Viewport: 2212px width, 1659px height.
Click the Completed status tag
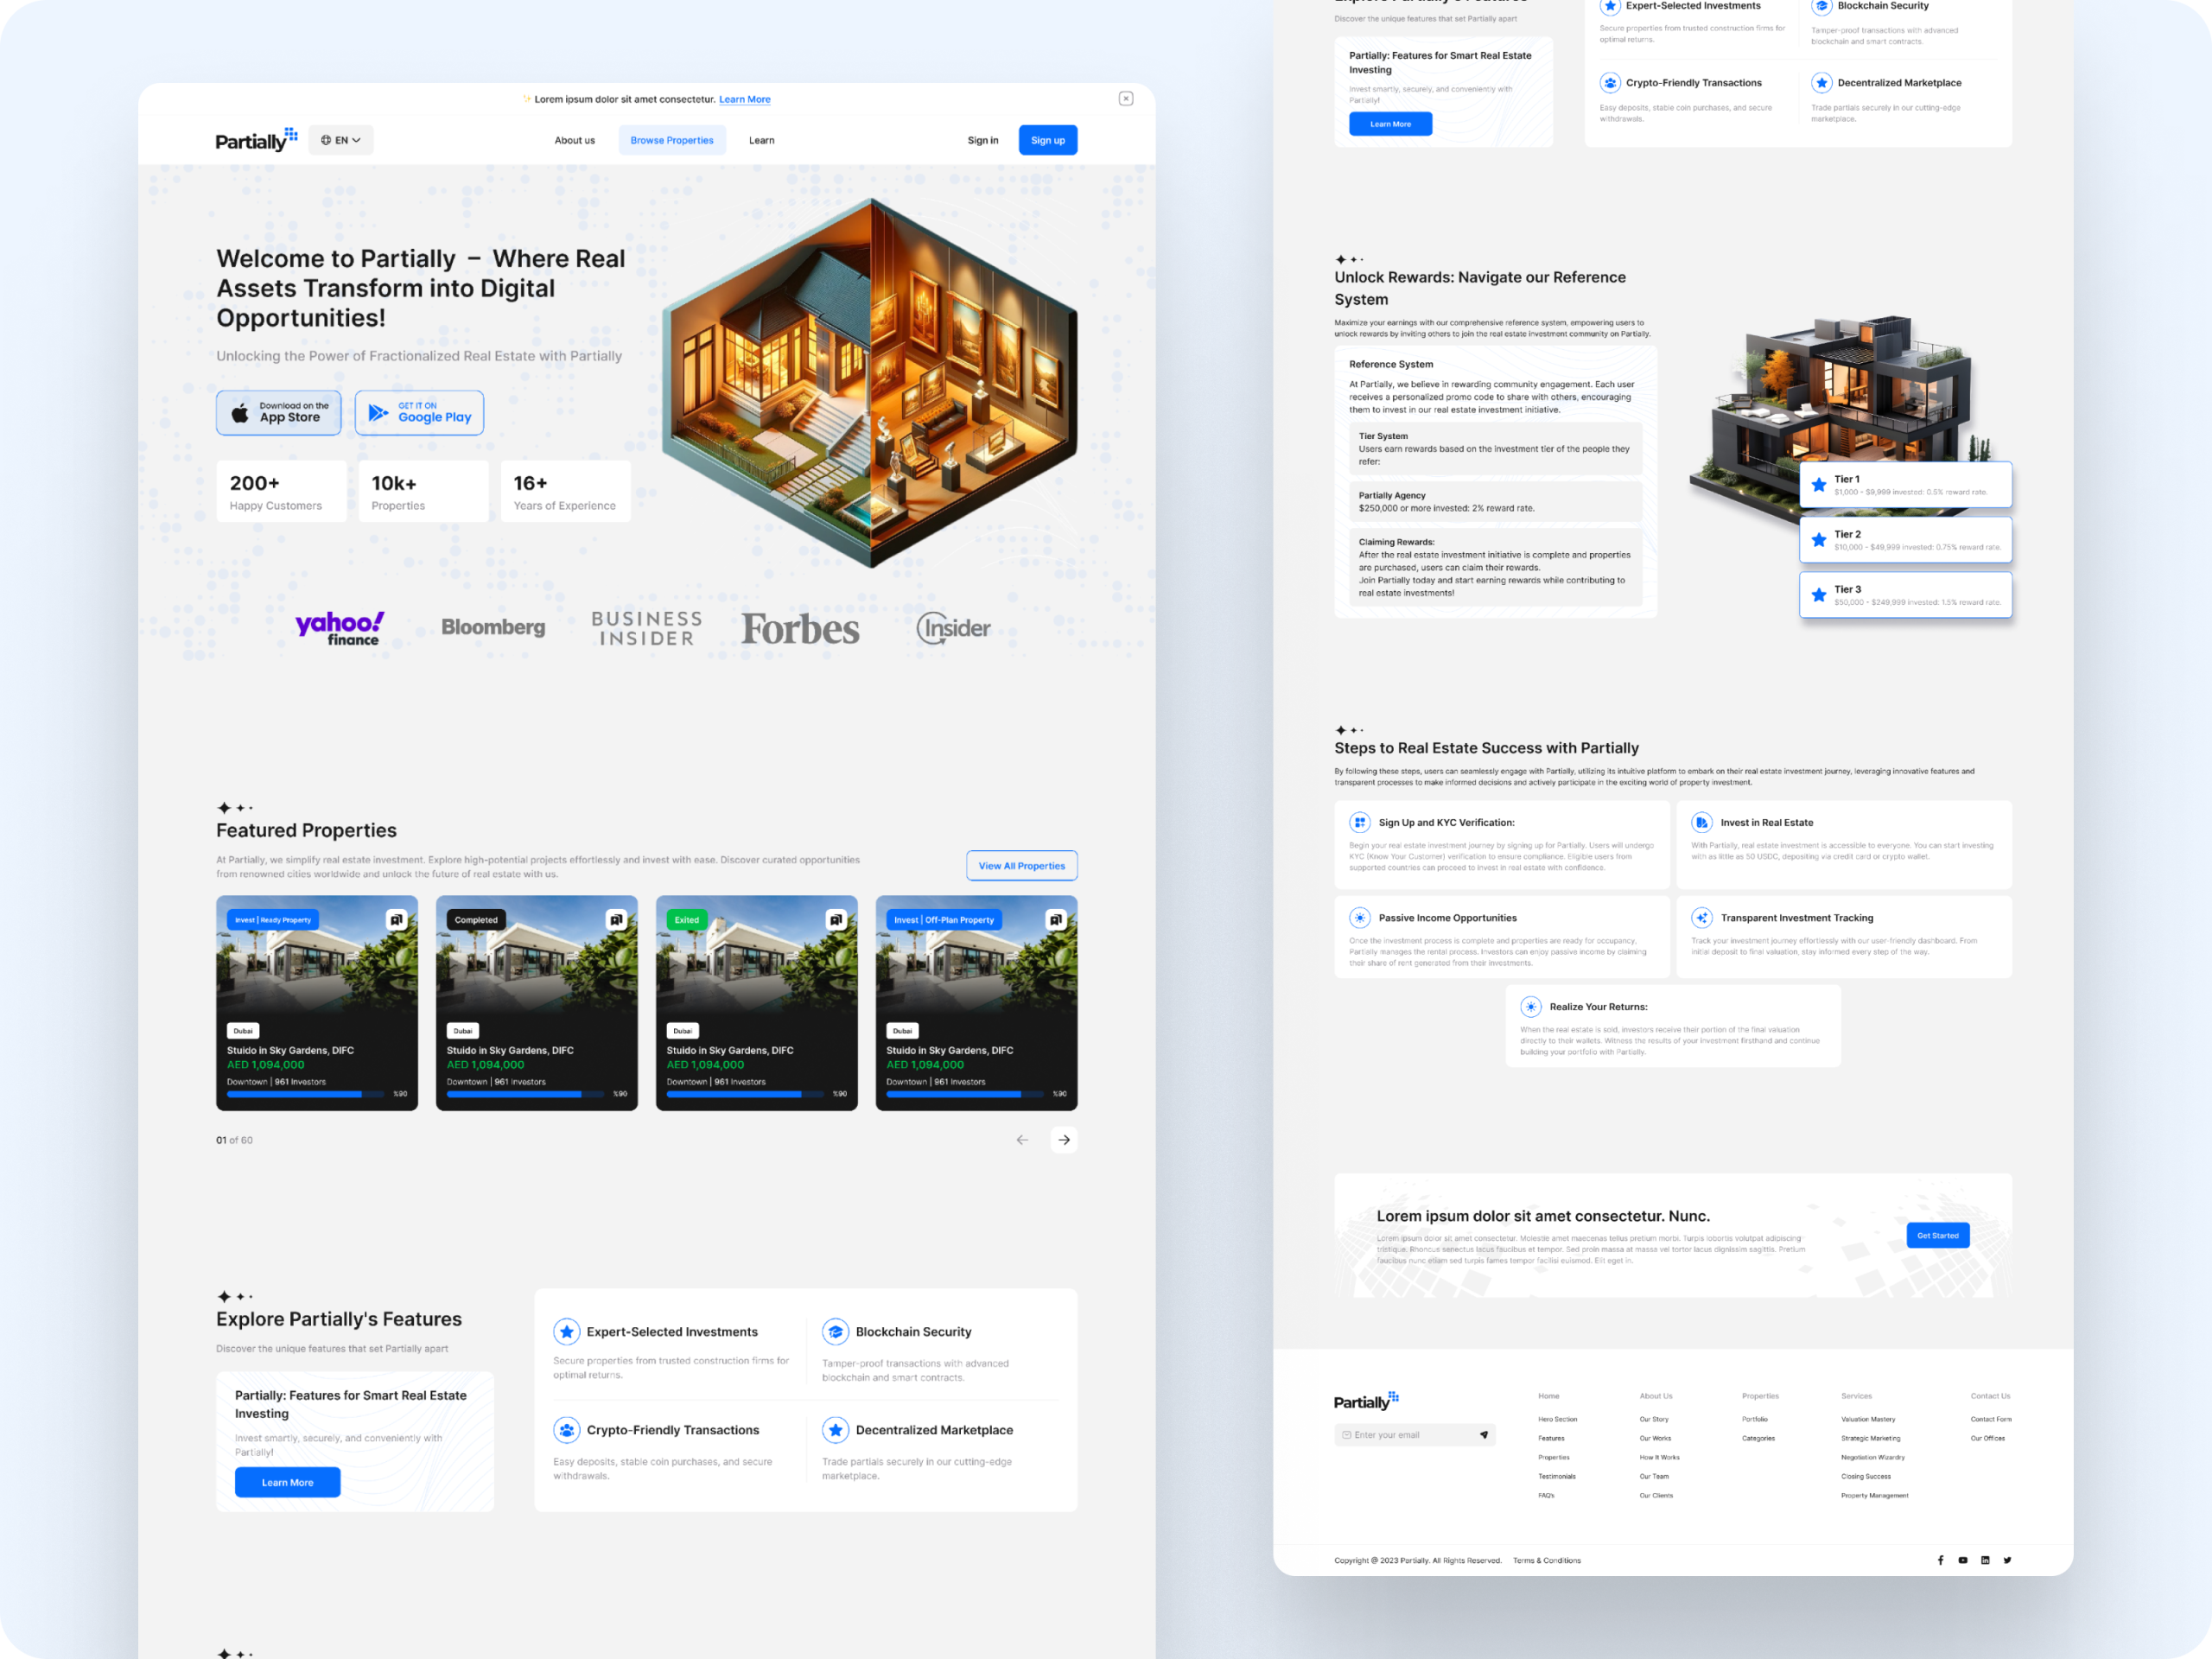[x=476, y=920]
